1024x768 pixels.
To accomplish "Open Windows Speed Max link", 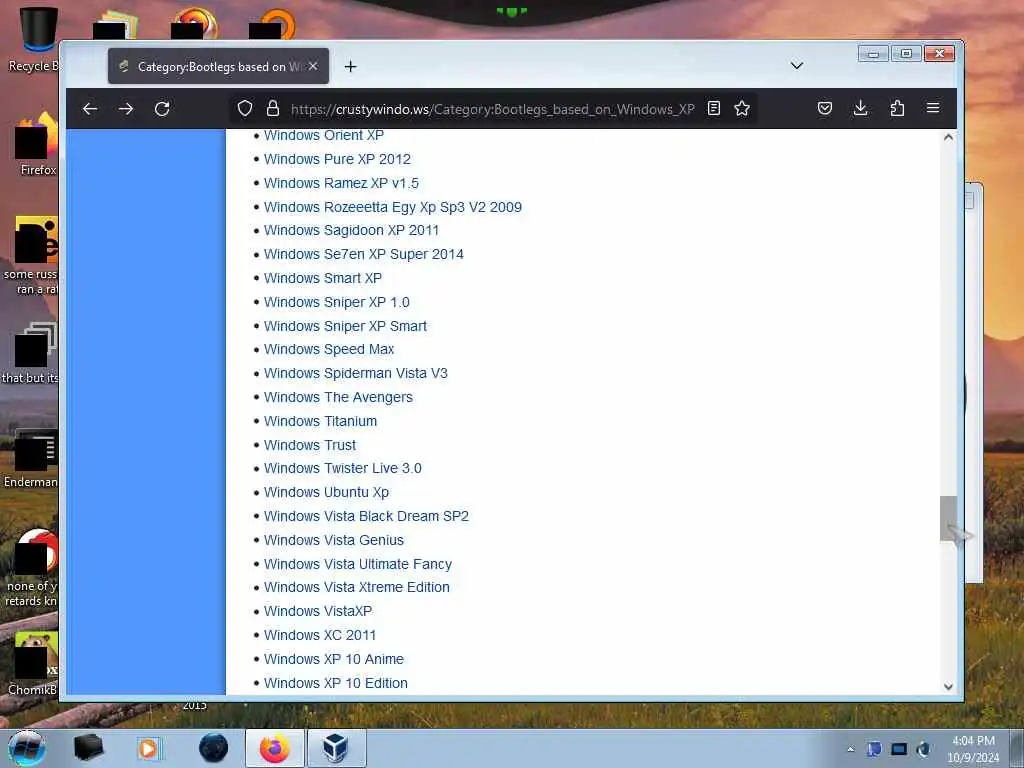I will tap(329, 349).
